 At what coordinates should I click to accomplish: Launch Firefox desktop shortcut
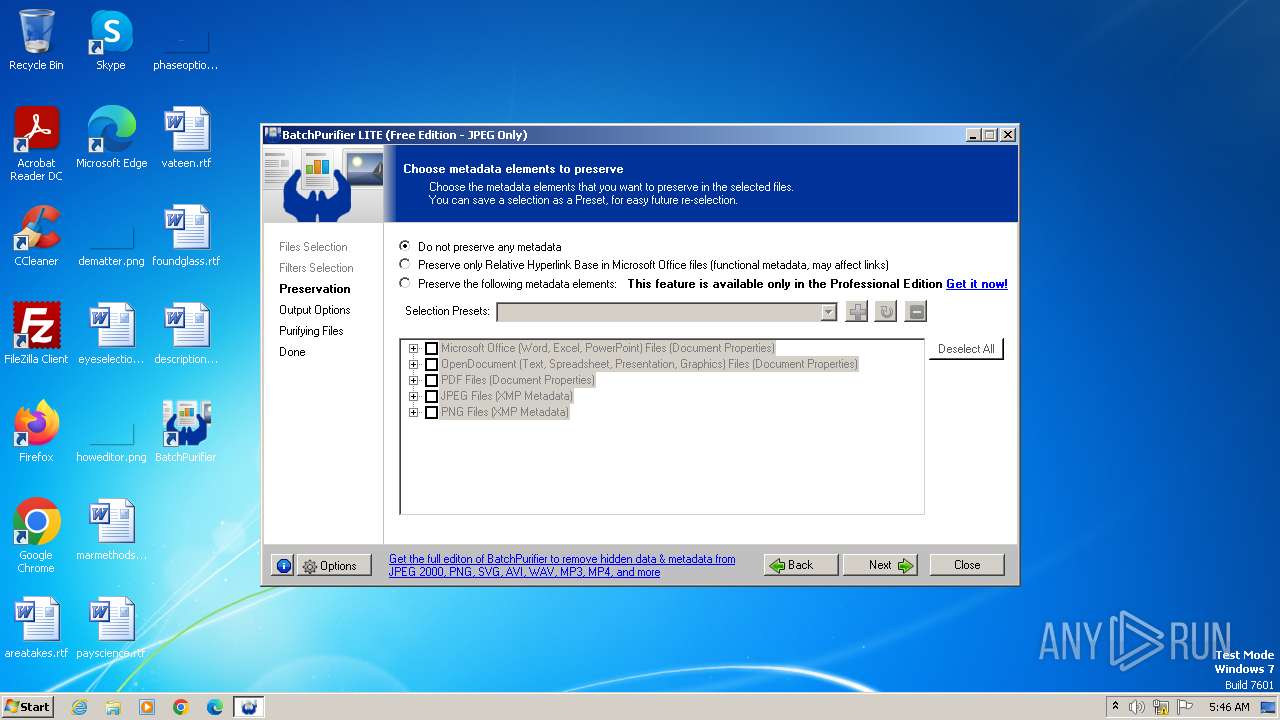pyautogui.click(x=36, y=432)
